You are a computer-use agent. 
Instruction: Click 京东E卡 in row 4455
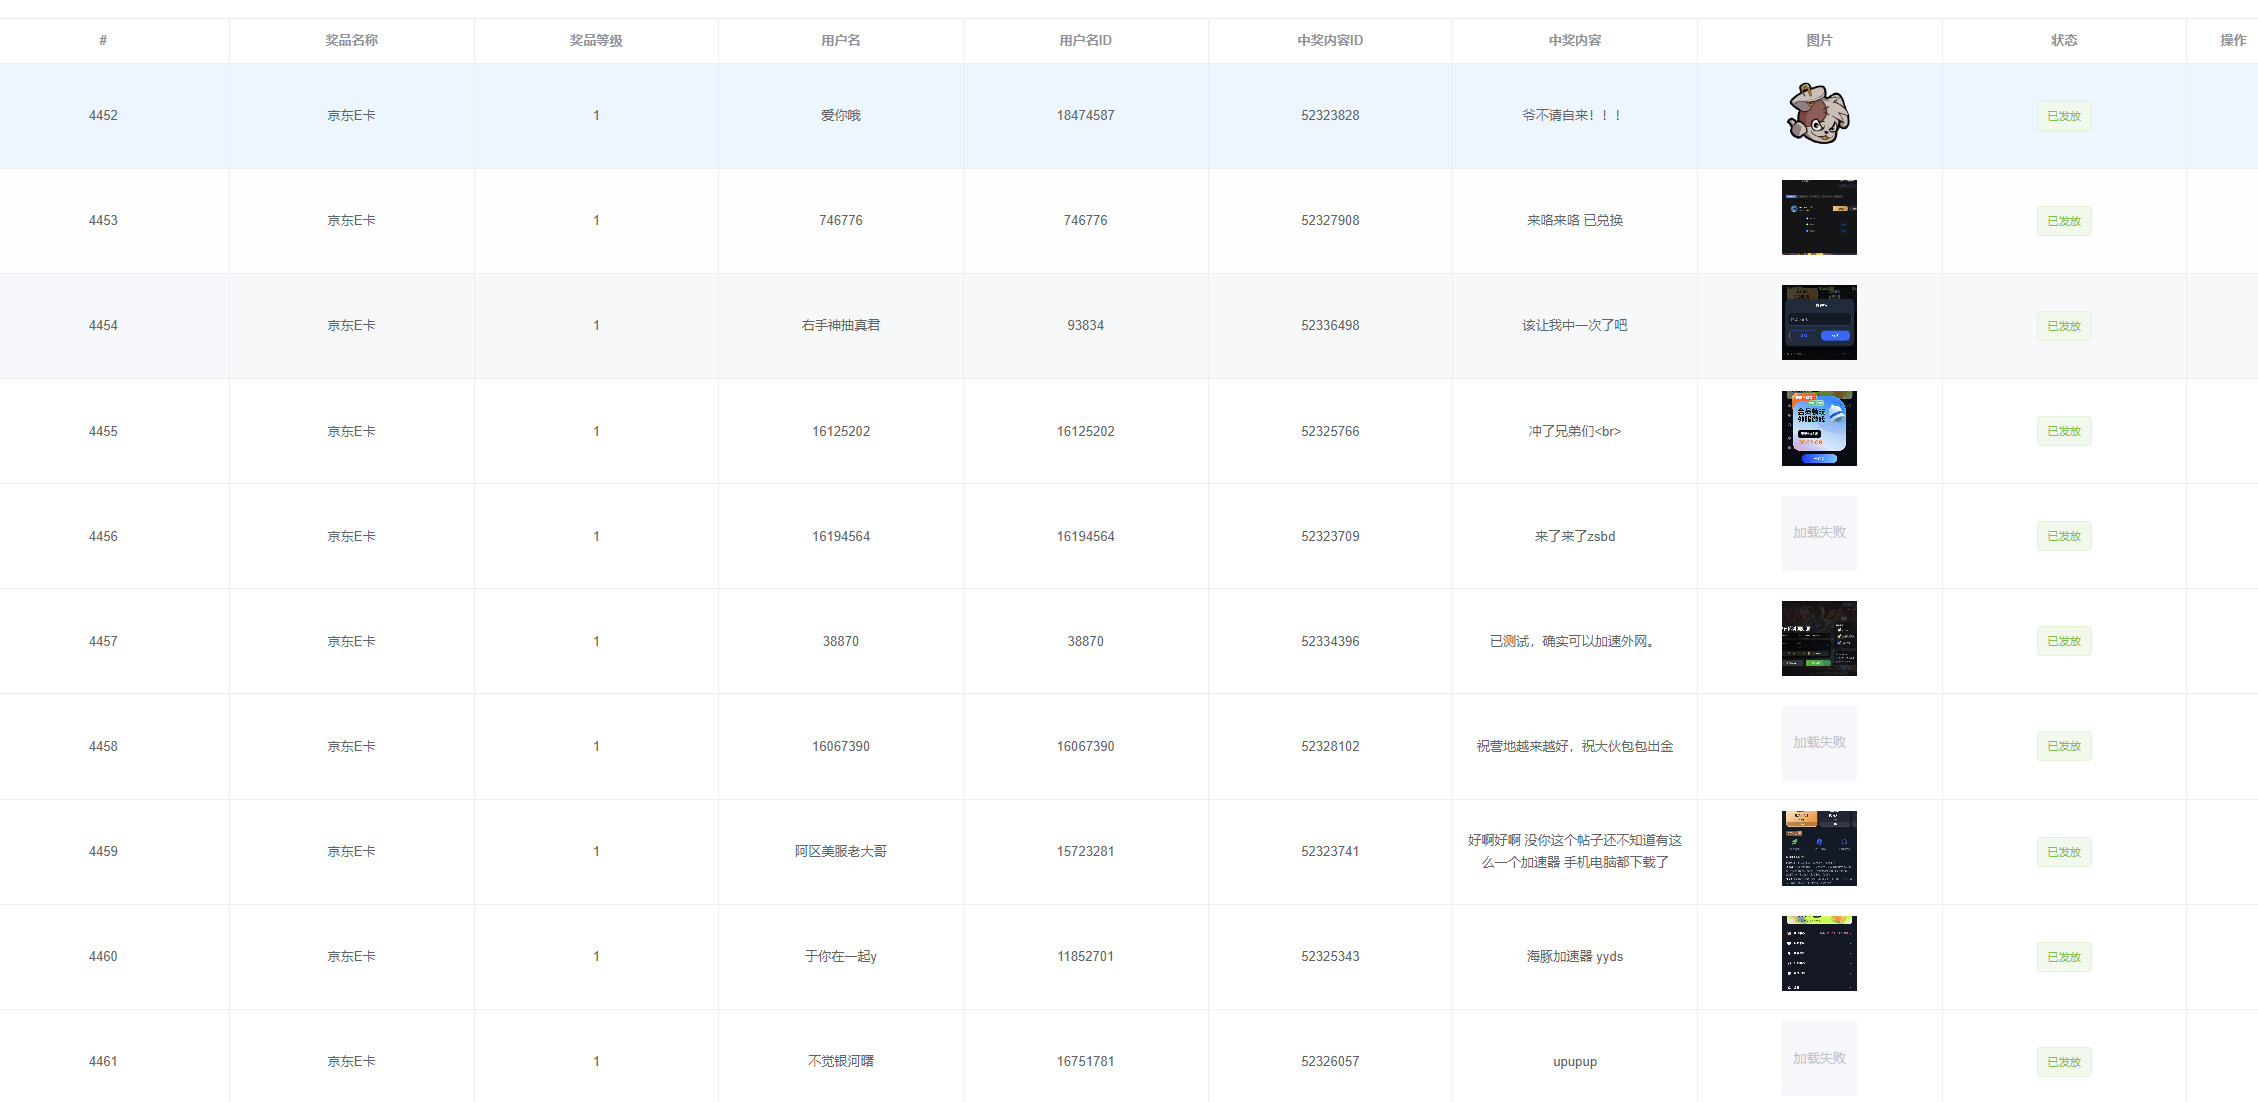click(351, 431)
